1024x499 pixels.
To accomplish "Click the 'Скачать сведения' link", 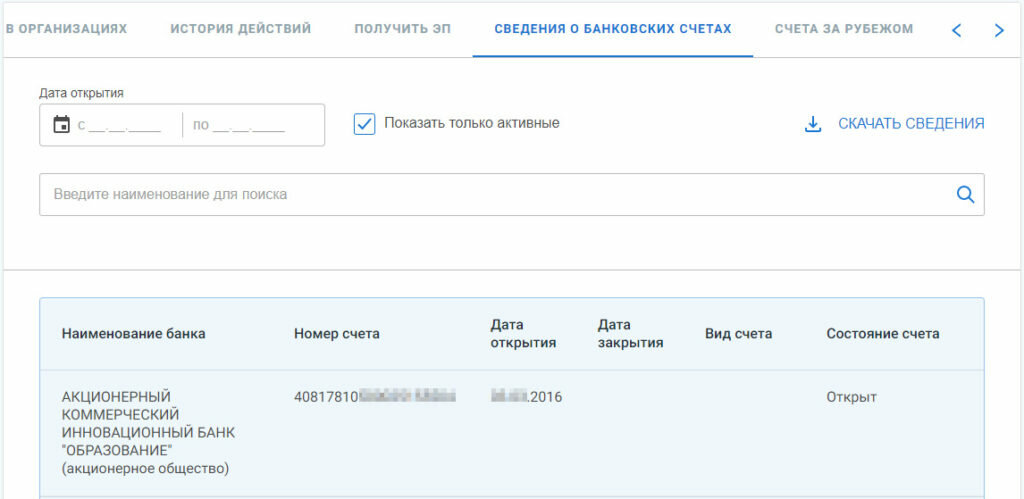I will pyautogui.click(x=910, y=124).
